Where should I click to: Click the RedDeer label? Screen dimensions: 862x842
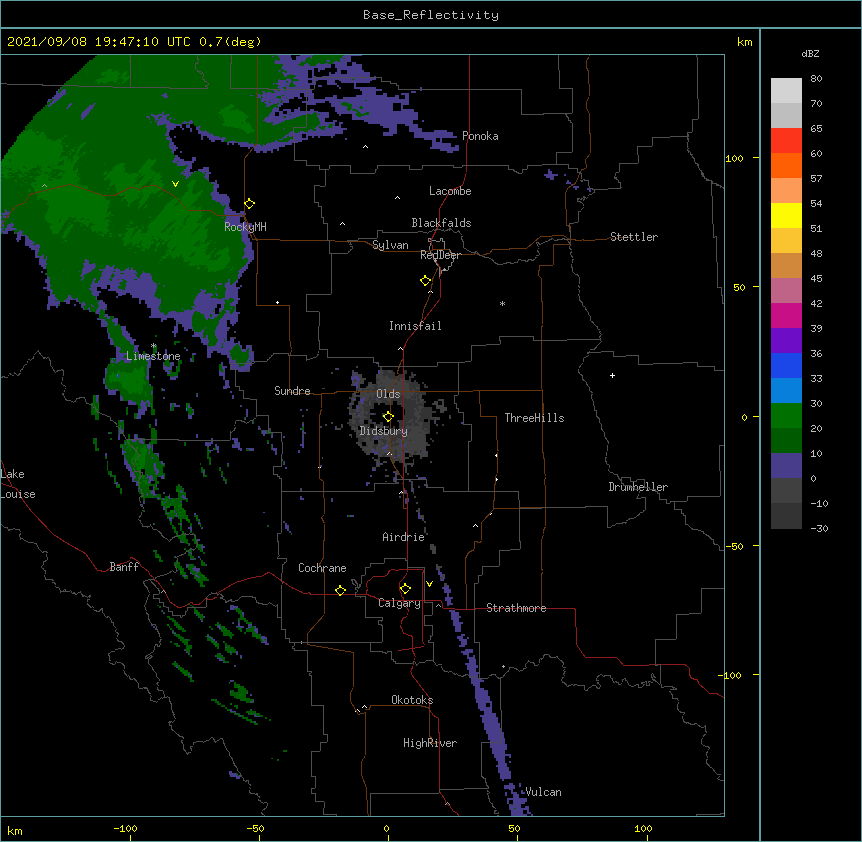pyautogui.click(x=440, y=255)
